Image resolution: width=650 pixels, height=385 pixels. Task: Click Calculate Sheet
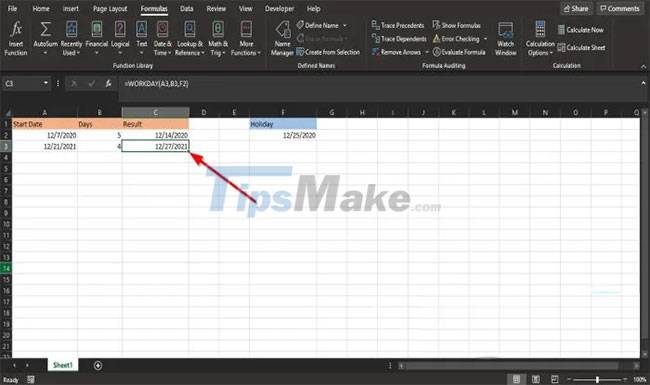coord(581,48)
